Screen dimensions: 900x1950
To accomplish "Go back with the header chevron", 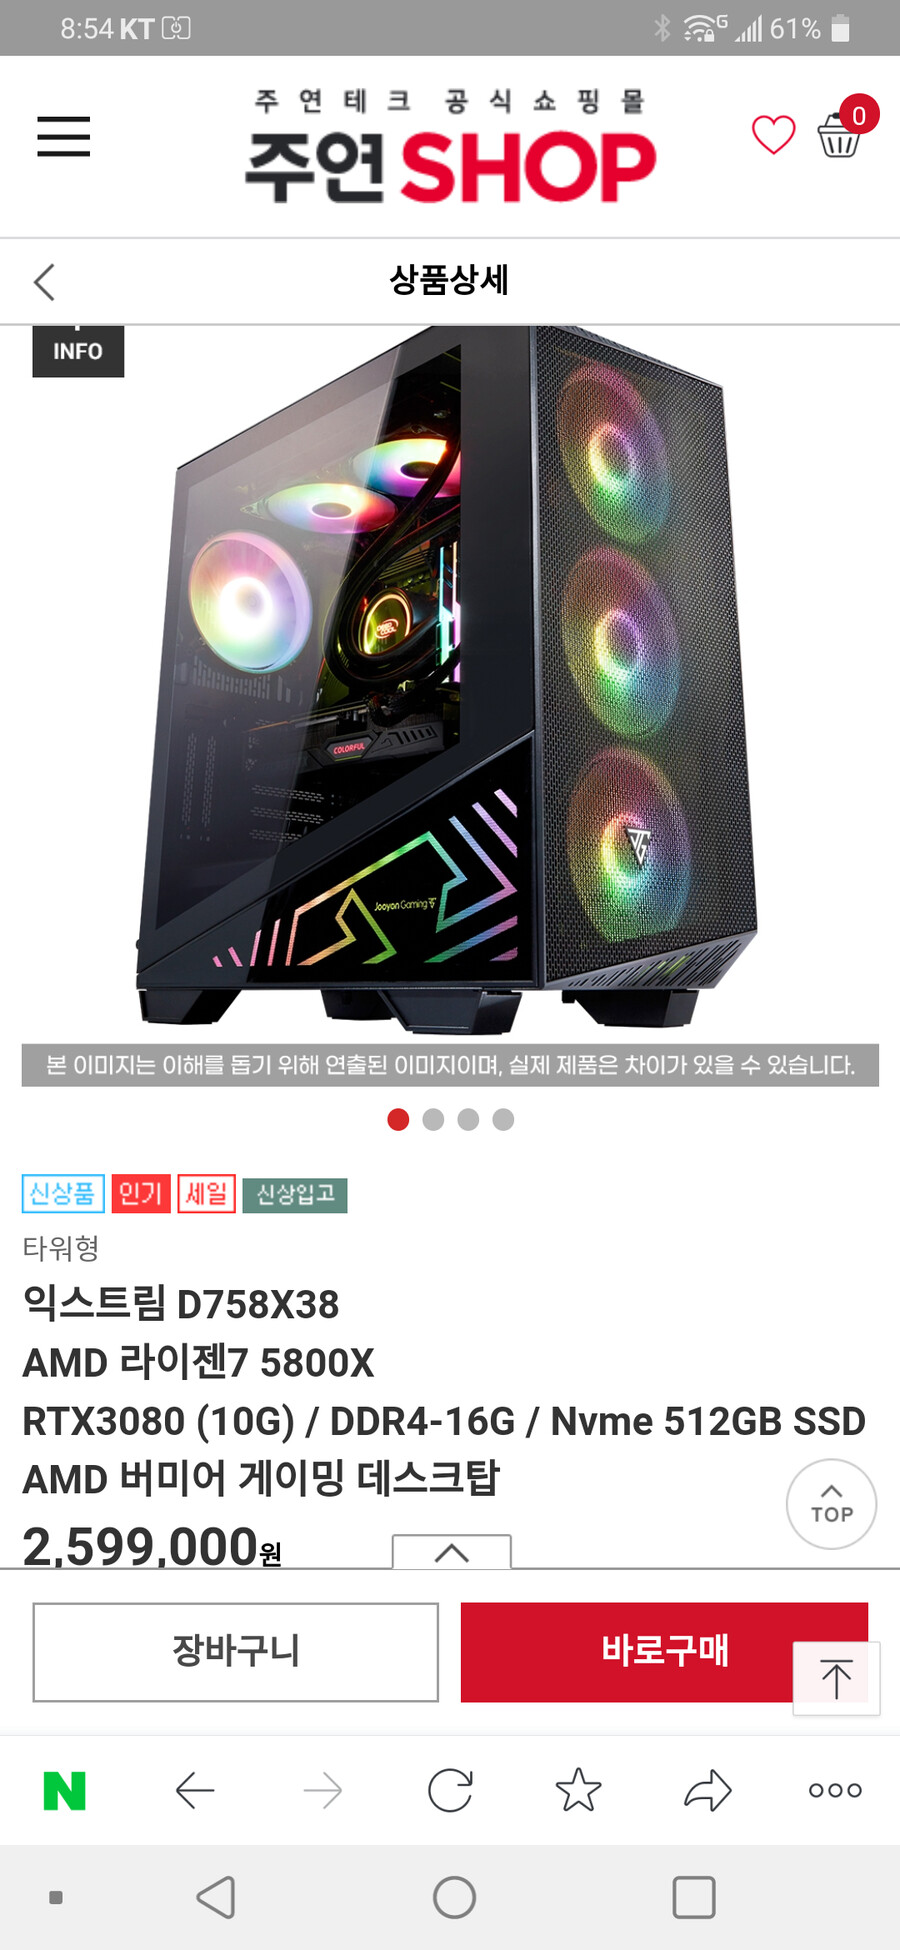I will tap(44, 282).
